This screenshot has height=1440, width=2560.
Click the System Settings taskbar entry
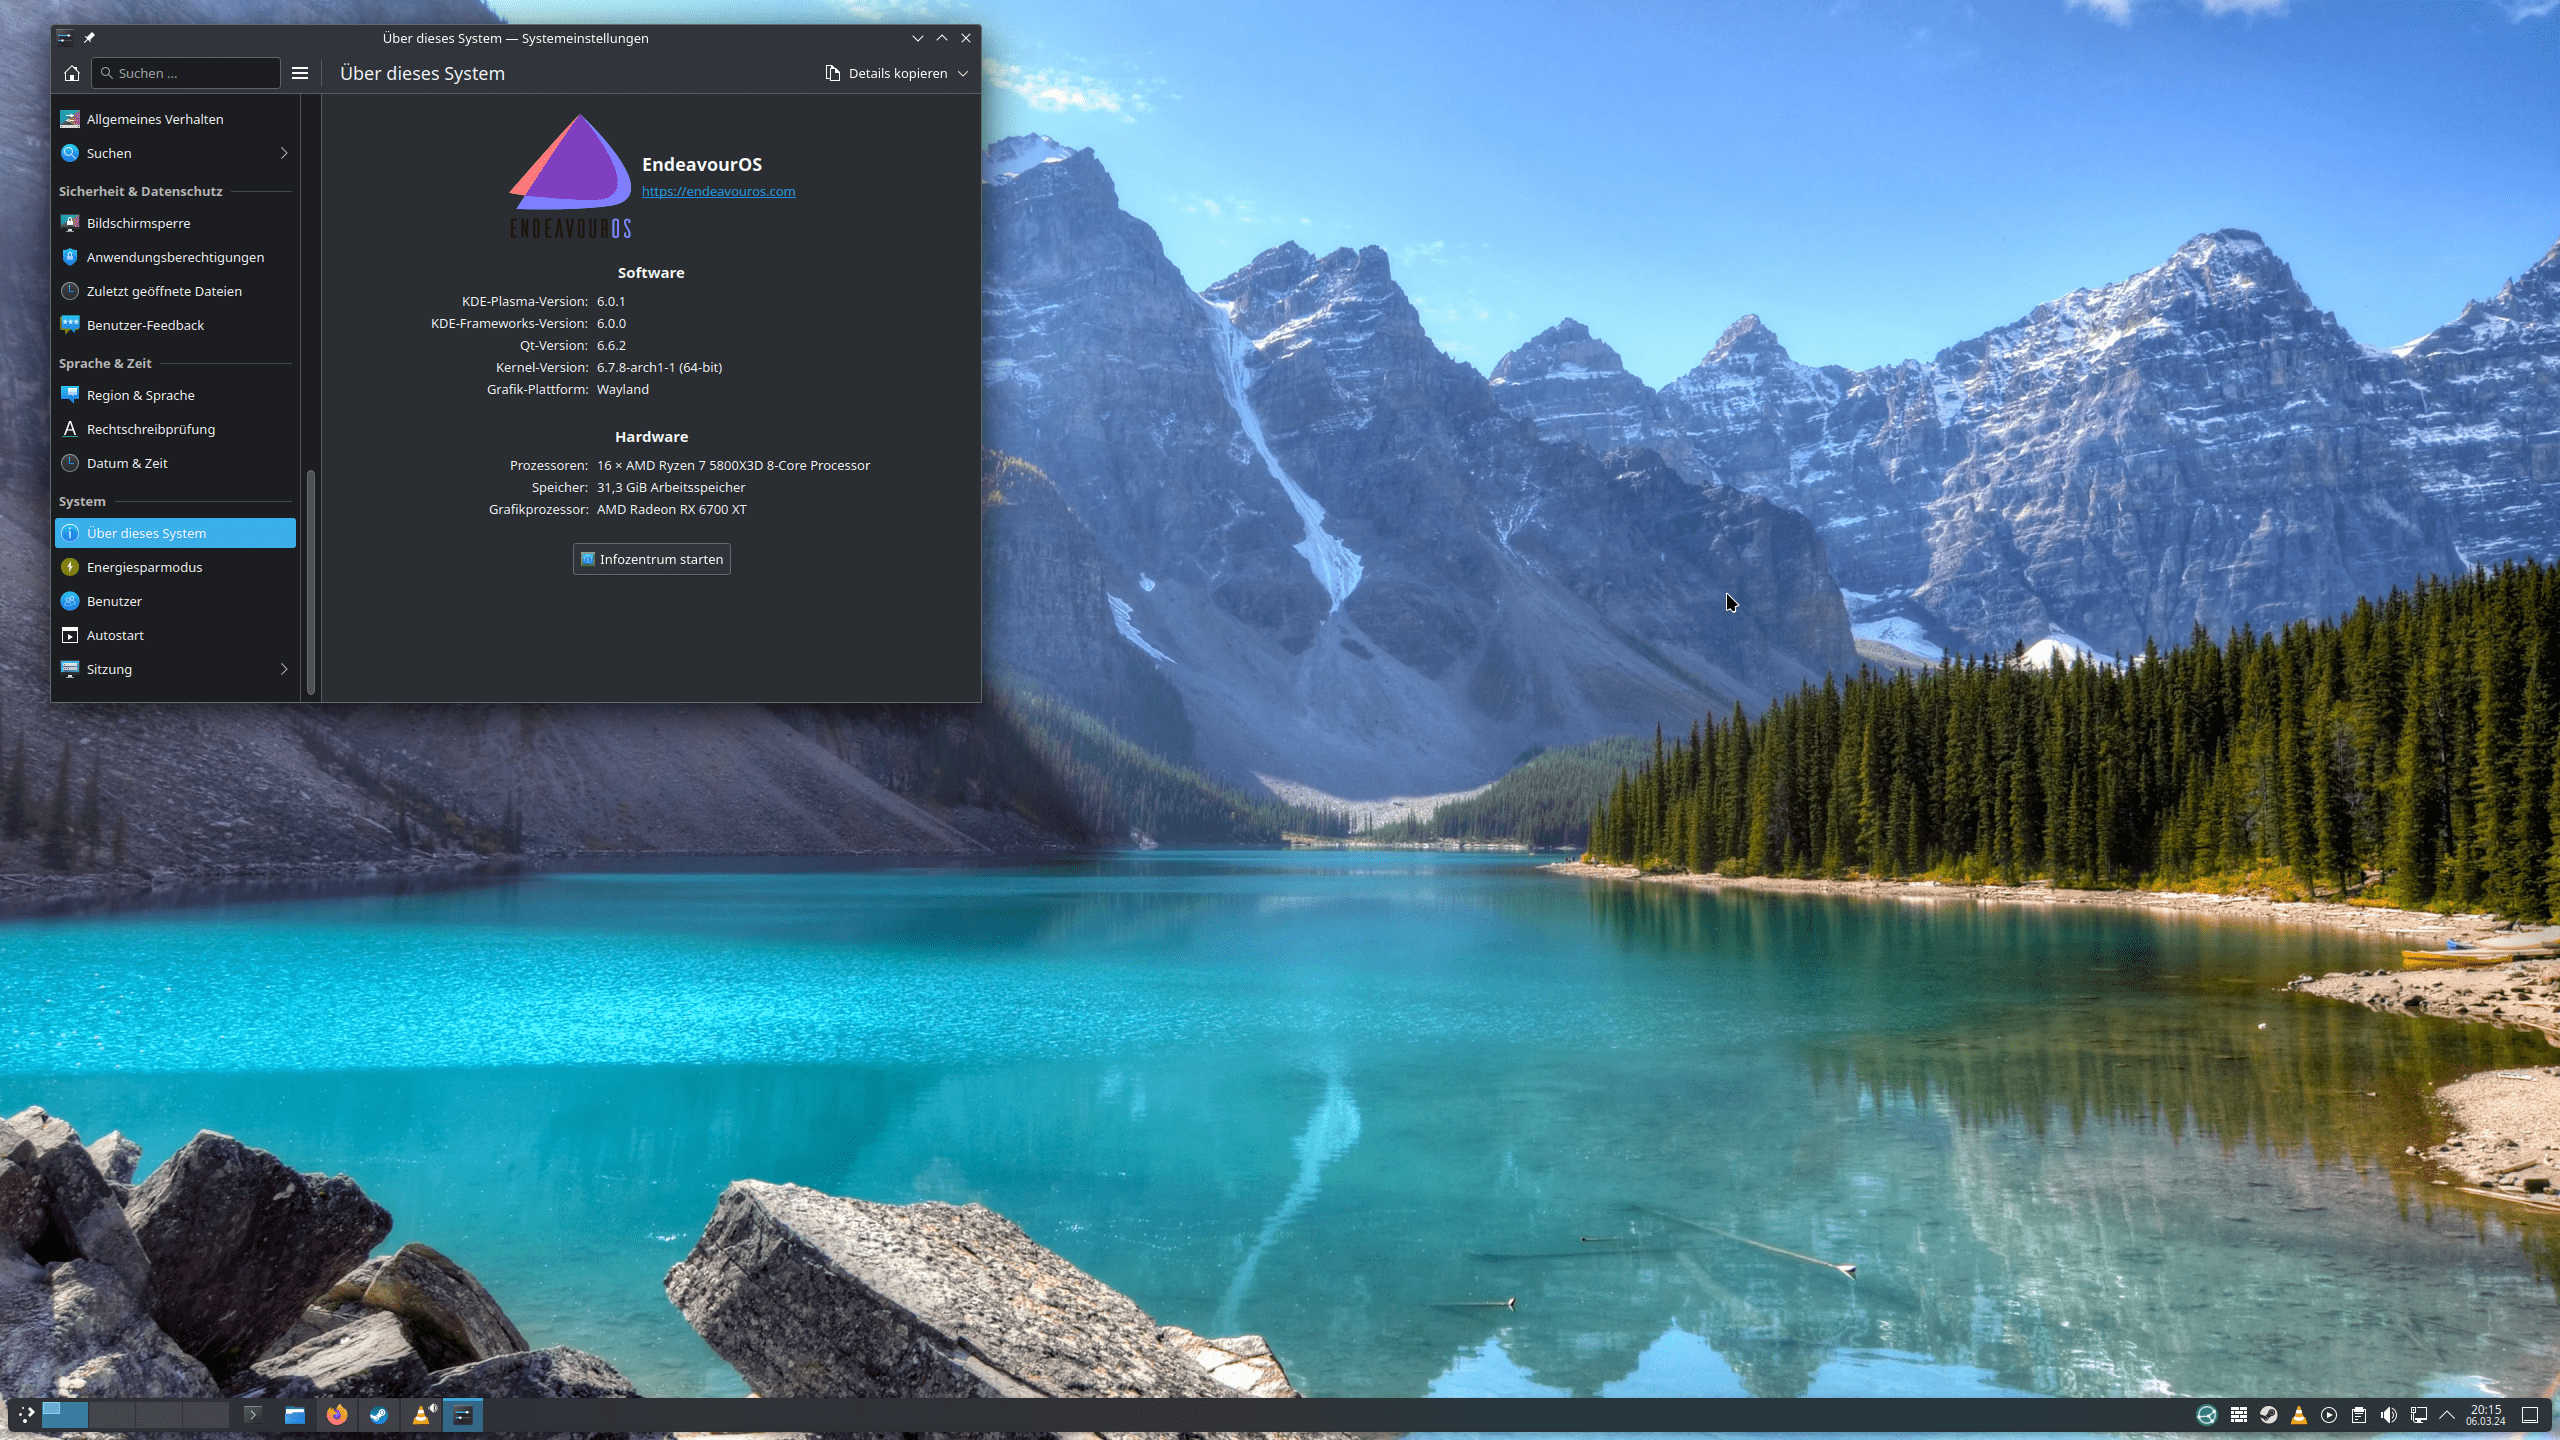[463, 1414]
